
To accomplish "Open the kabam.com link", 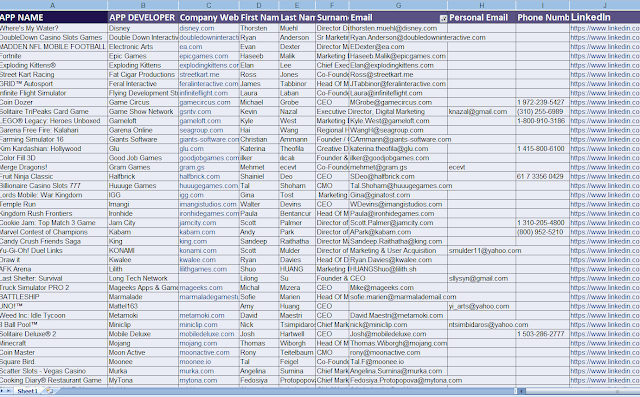I will click(197, 232).
